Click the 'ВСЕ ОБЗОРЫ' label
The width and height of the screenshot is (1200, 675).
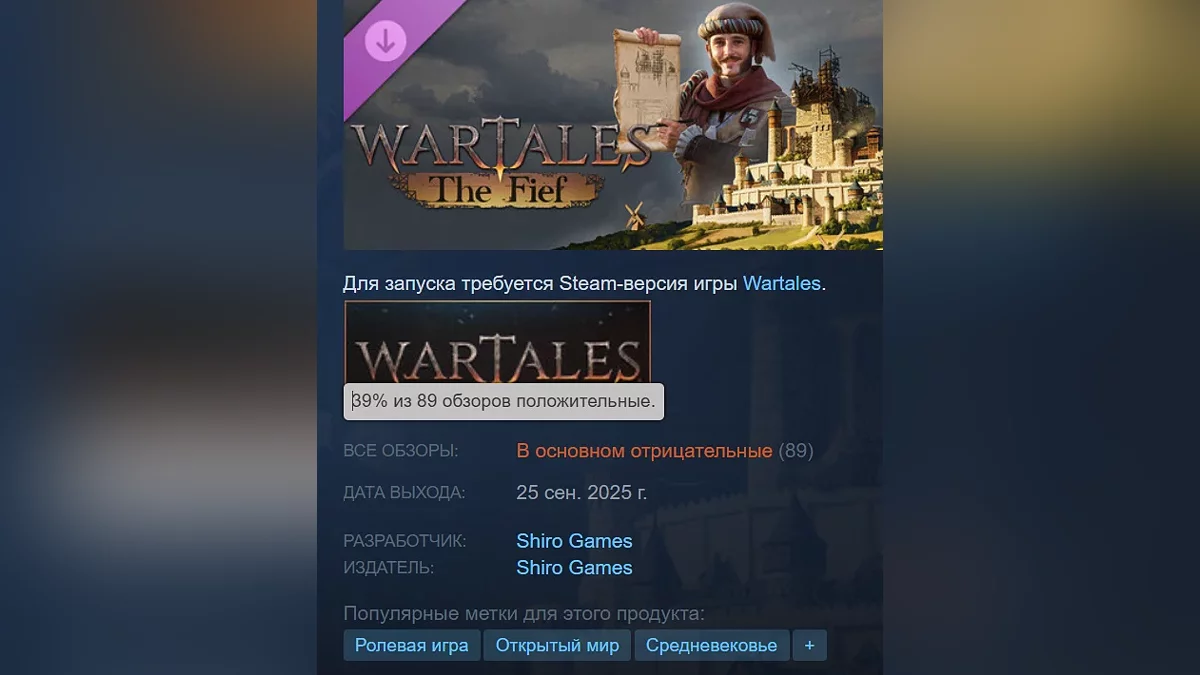[x=401, y=451]
